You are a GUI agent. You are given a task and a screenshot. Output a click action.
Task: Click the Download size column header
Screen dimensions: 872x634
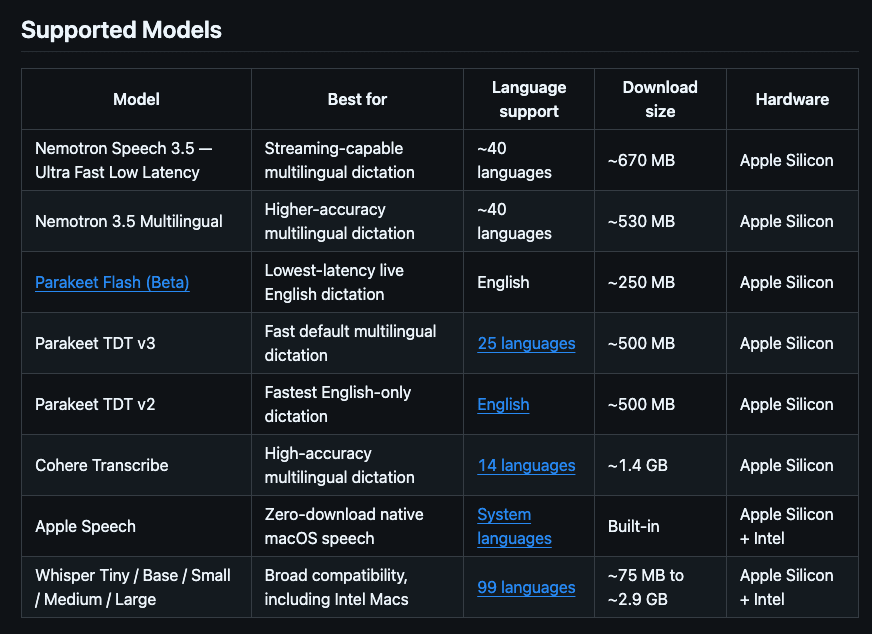coord(660,99)
